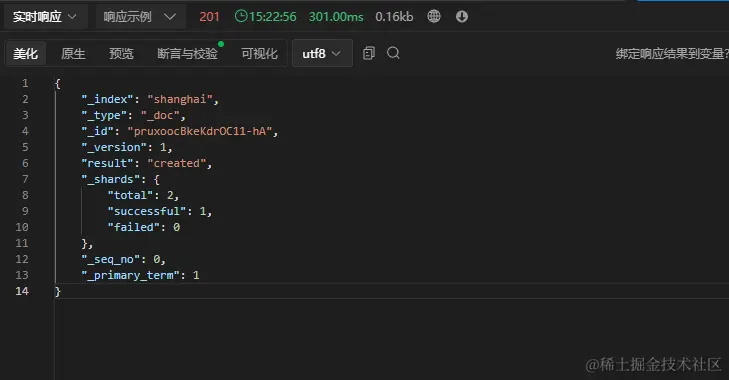Viewport: 729px width, 380px height.
Task: Click the clock icon beside 15:22:56
Action: pos(241,16)
